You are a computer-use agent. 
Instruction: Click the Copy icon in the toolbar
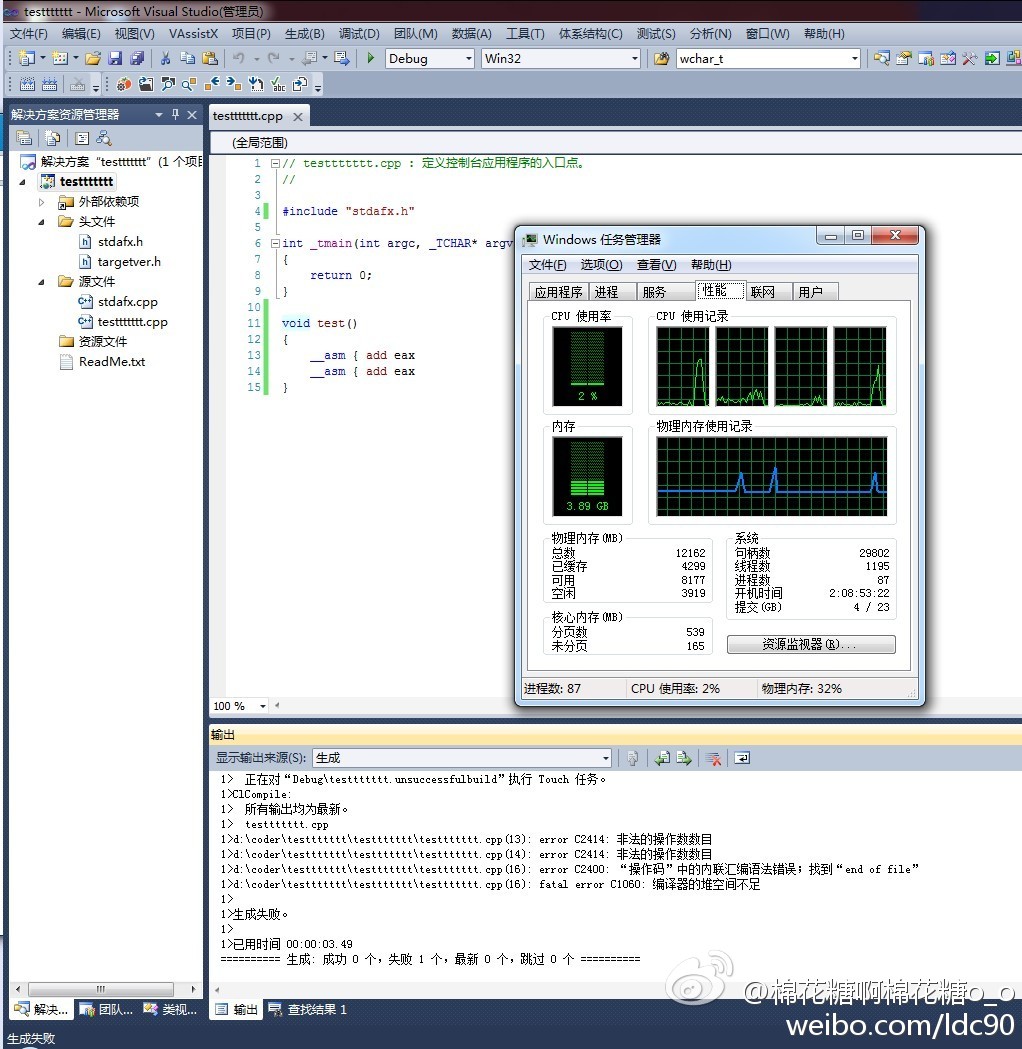[187, 58]
